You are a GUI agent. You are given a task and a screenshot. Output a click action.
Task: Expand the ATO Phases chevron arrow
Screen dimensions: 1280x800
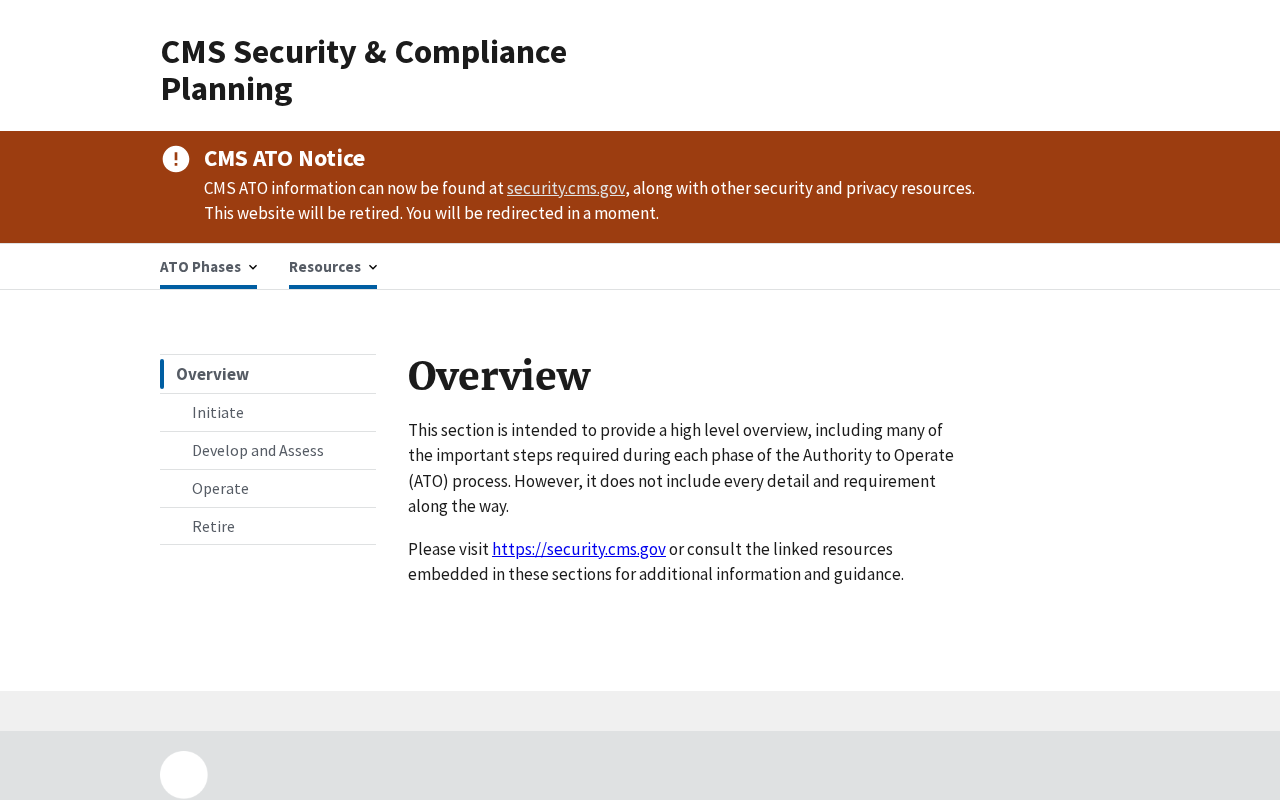253,267
